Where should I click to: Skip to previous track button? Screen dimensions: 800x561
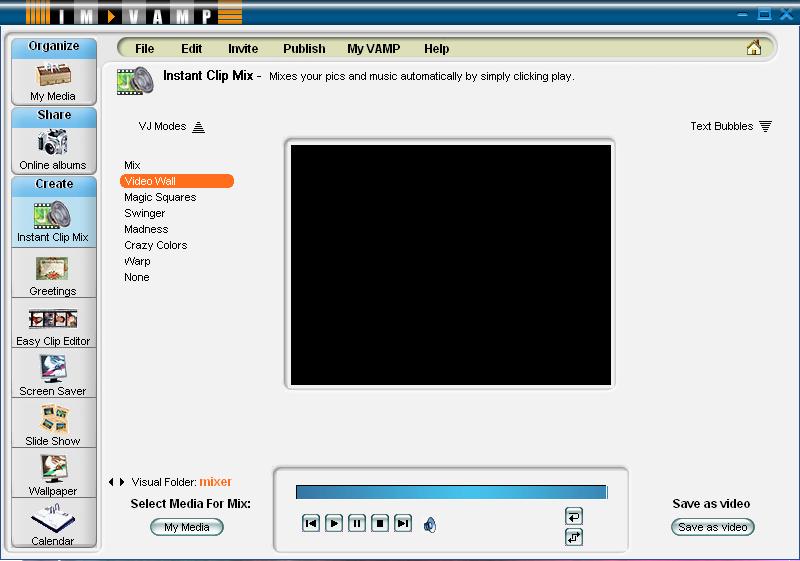311,523
